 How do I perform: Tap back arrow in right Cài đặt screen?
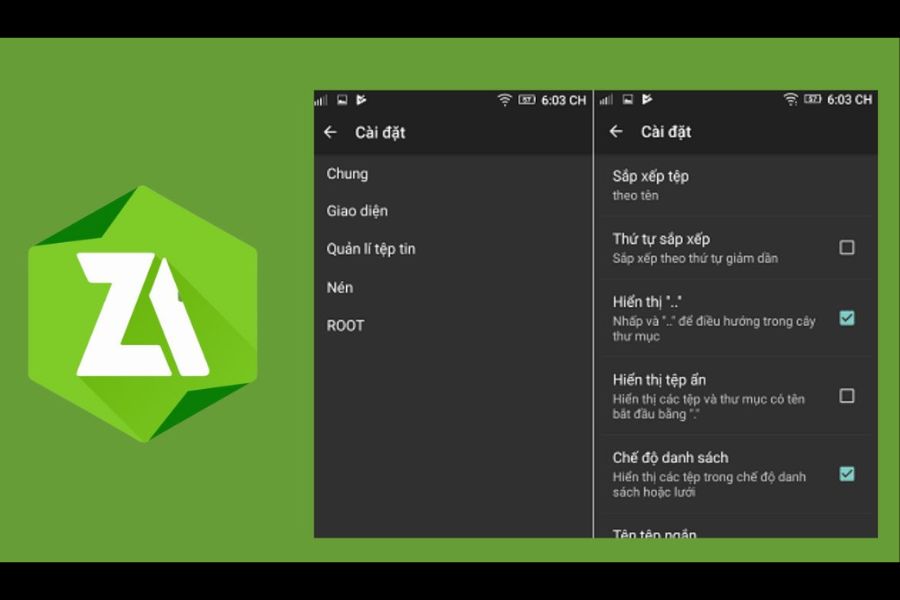616,131
